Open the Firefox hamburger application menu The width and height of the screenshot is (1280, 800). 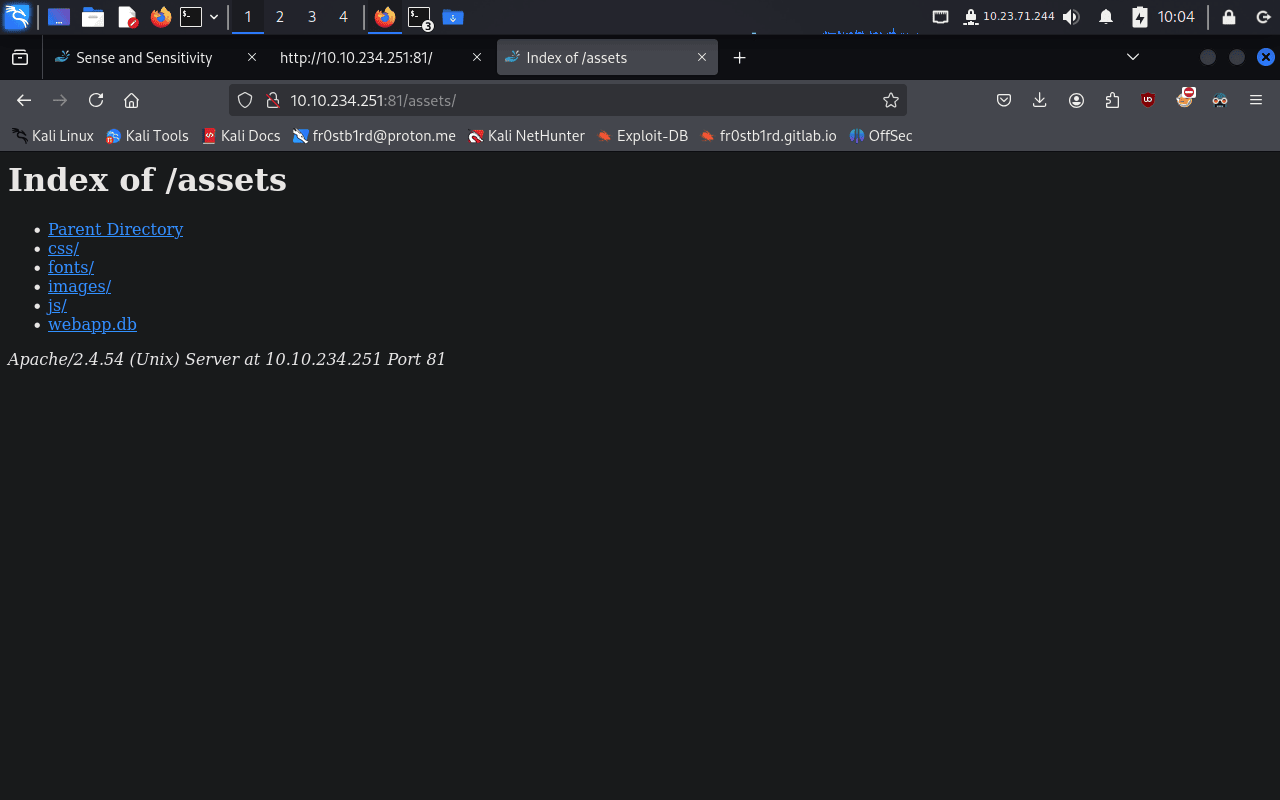[1256, 100]
